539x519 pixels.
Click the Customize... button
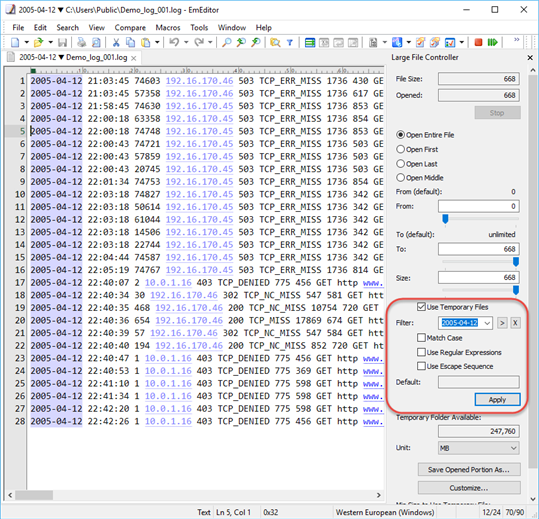click(469, 488)
